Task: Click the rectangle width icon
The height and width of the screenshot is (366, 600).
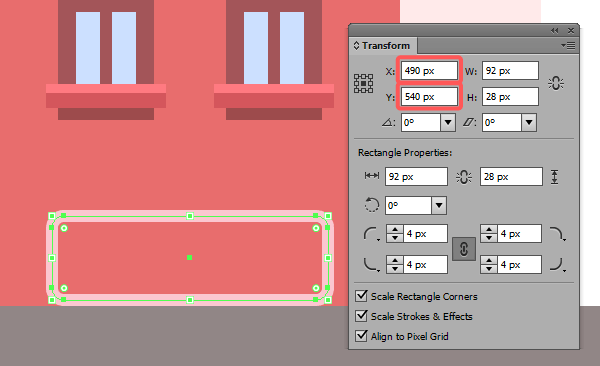Action: [x=372, y=176]
